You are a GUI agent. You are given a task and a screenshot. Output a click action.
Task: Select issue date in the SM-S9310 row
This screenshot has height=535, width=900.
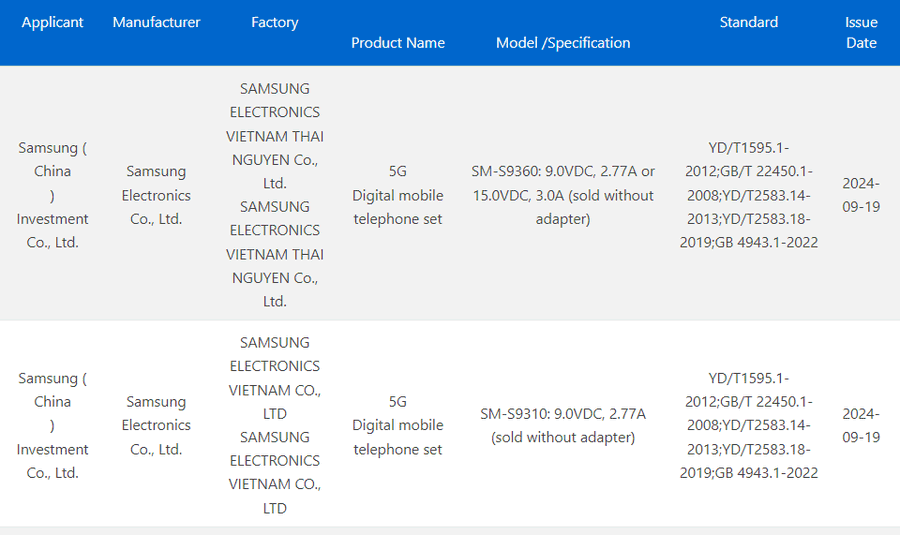point(861,425)
